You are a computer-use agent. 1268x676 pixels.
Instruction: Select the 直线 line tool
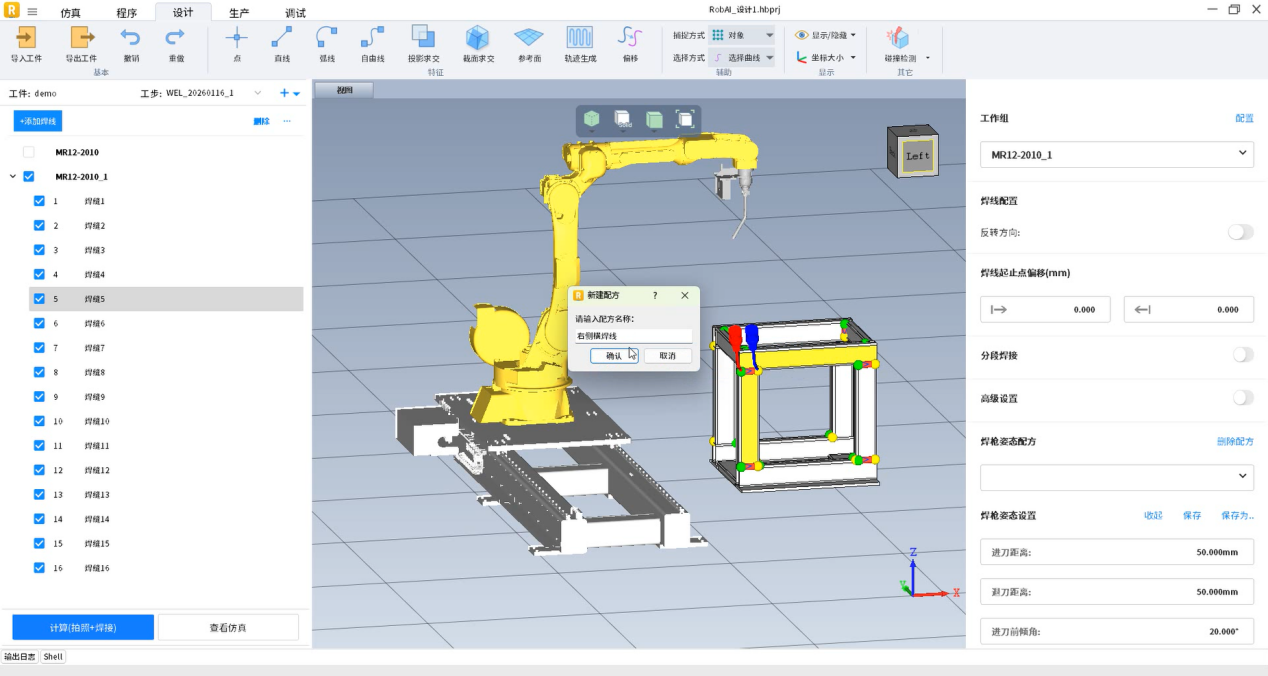pos(282,39)
